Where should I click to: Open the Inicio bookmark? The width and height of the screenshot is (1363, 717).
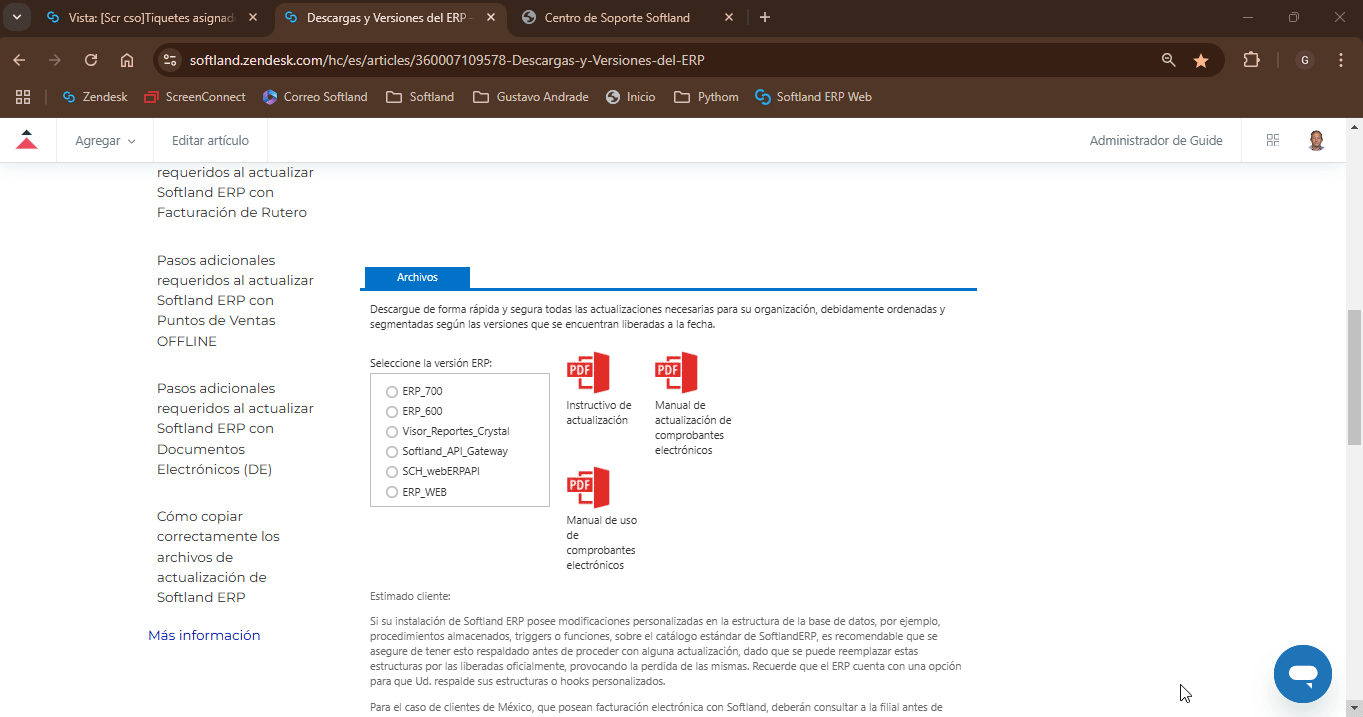pyautogui.click(x=631, y=97)
